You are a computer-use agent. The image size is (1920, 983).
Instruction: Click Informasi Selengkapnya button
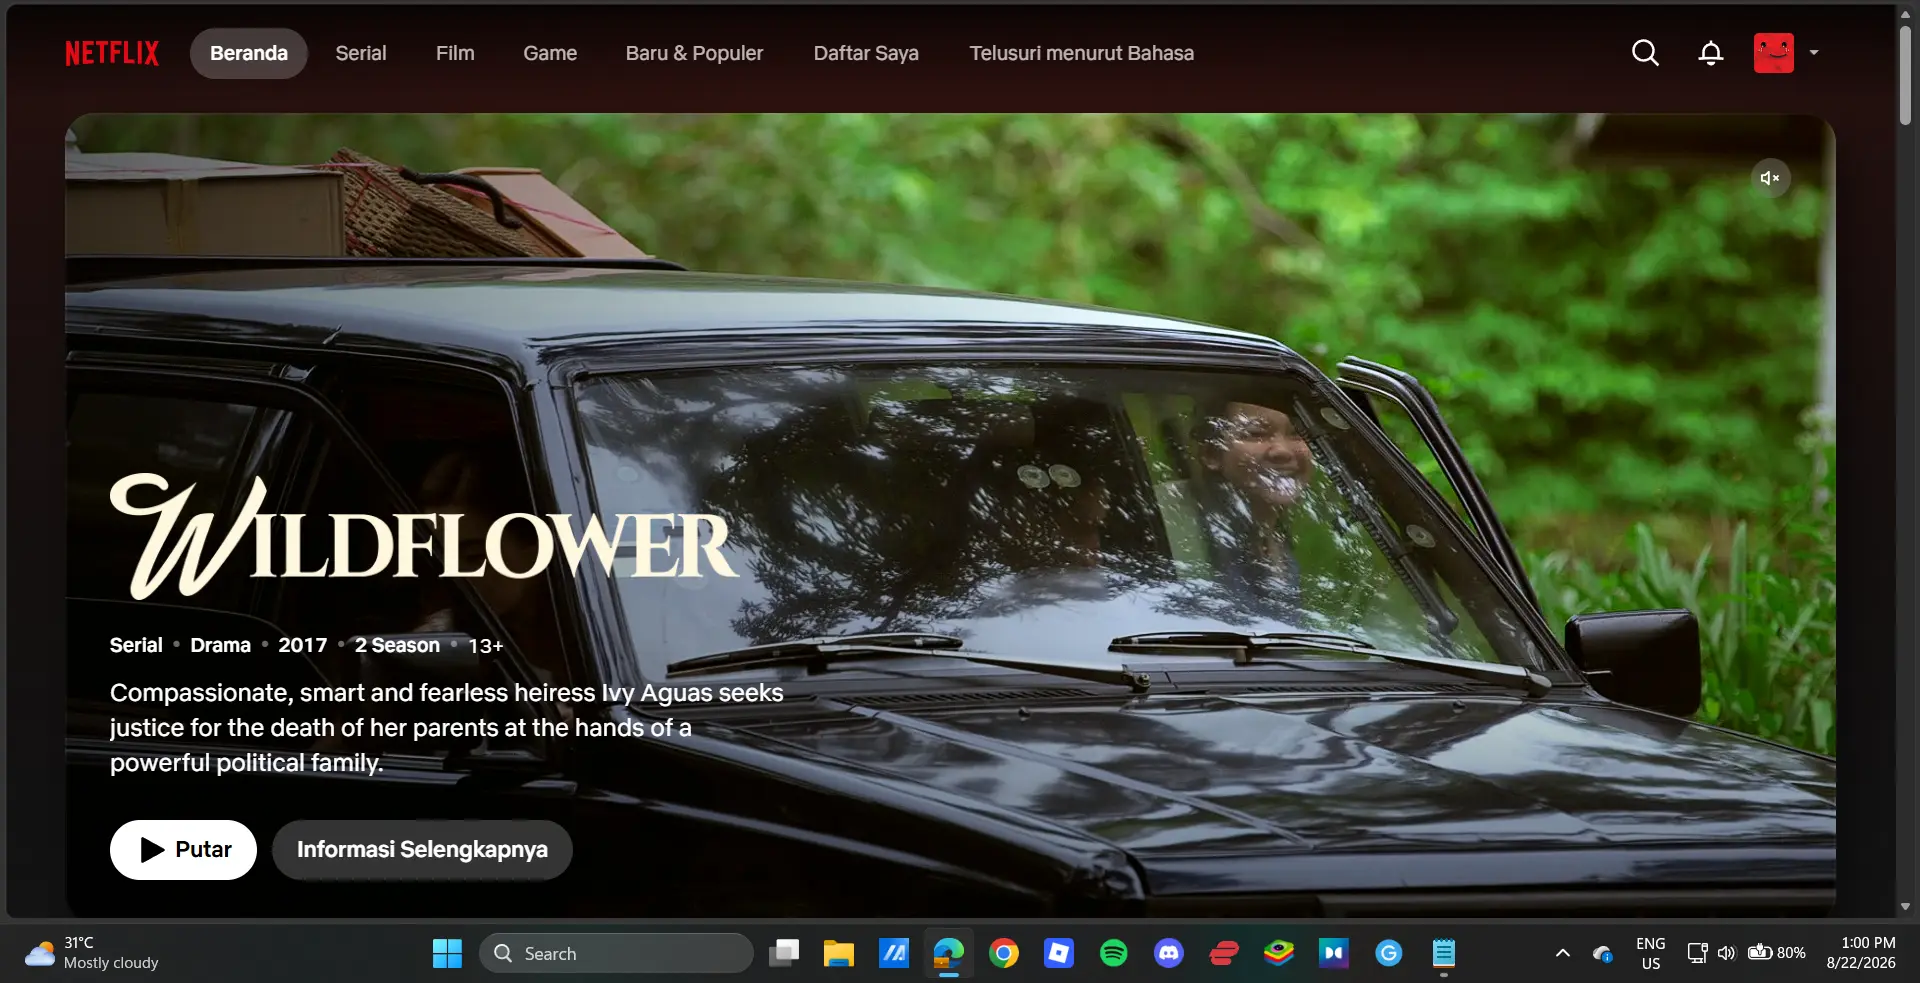422,850
